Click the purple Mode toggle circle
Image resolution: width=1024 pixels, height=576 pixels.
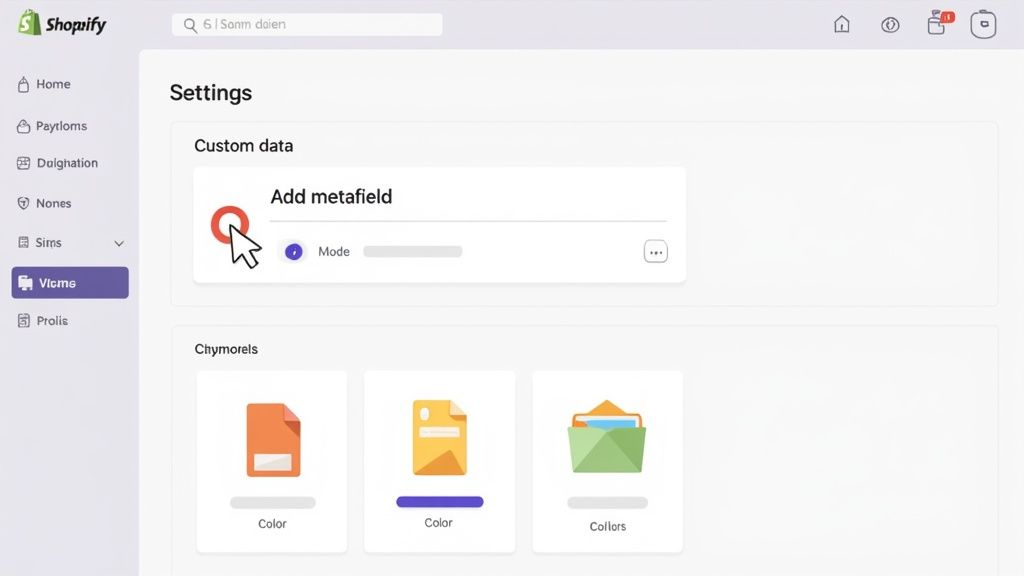tap(293, 251)
